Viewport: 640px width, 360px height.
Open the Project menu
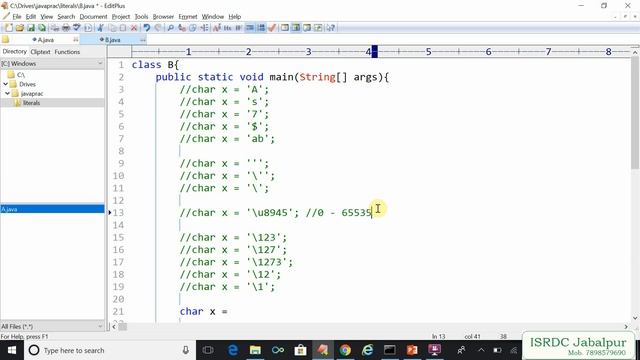120,17
